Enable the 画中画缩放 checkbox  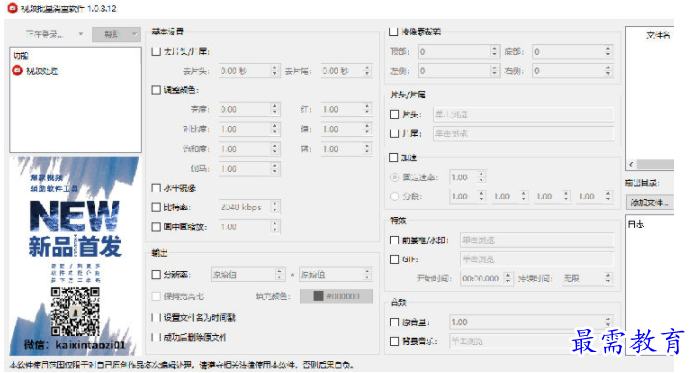[156, 227]
